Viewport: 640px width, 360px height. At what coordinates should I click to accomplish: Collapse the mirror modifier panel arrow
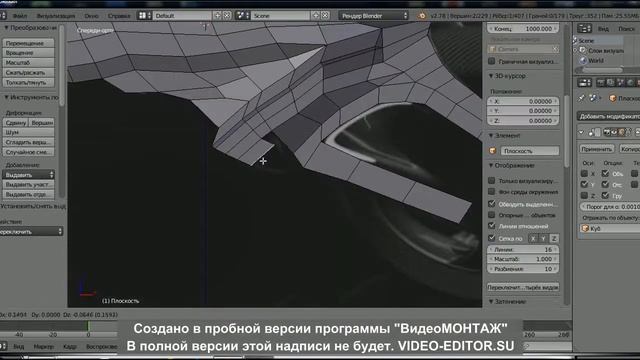coord(581,132)
